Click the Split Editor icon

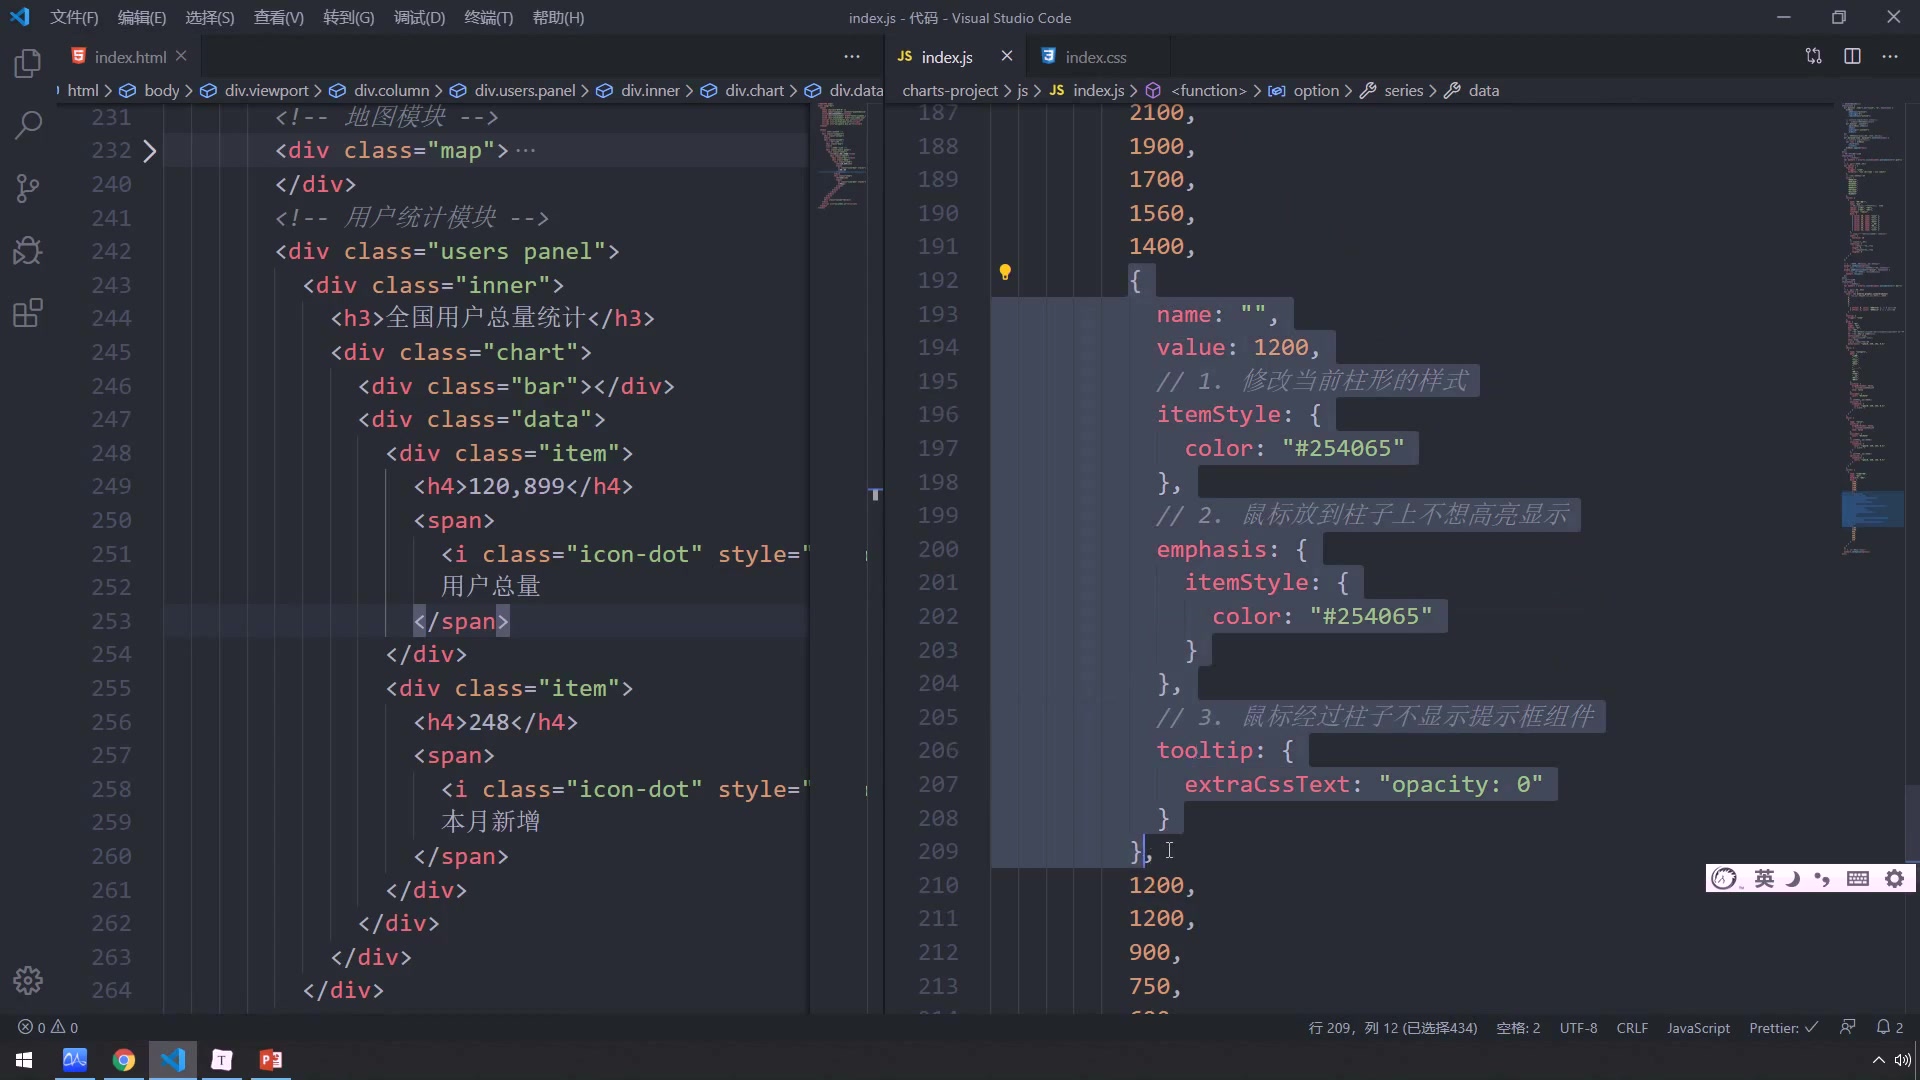click(x=1852, y=56)
